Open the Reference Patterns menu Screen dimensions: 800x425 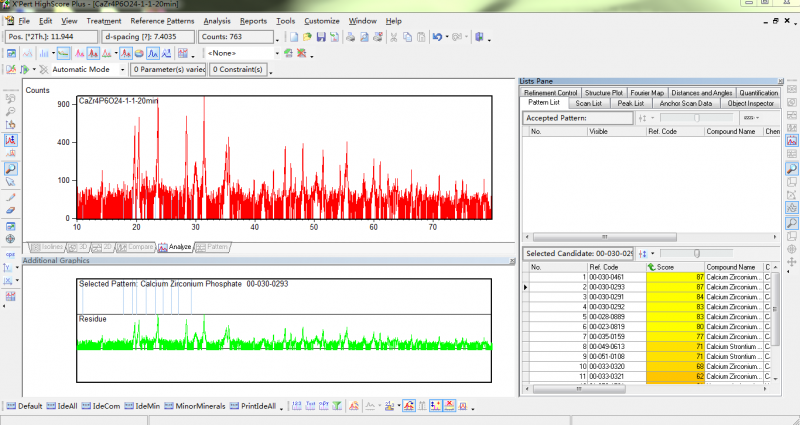(162, 20)
